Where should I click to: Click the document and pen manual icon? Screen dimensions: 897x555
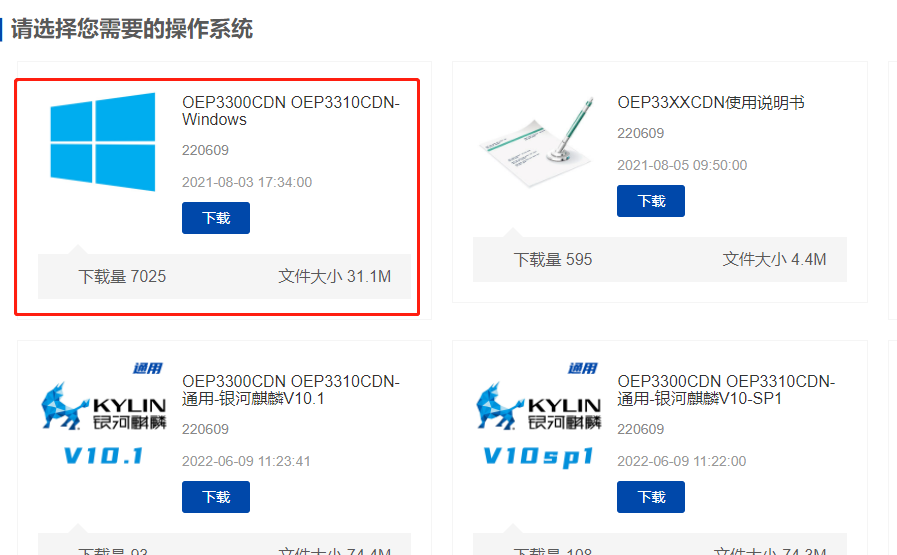pos(537,142)
